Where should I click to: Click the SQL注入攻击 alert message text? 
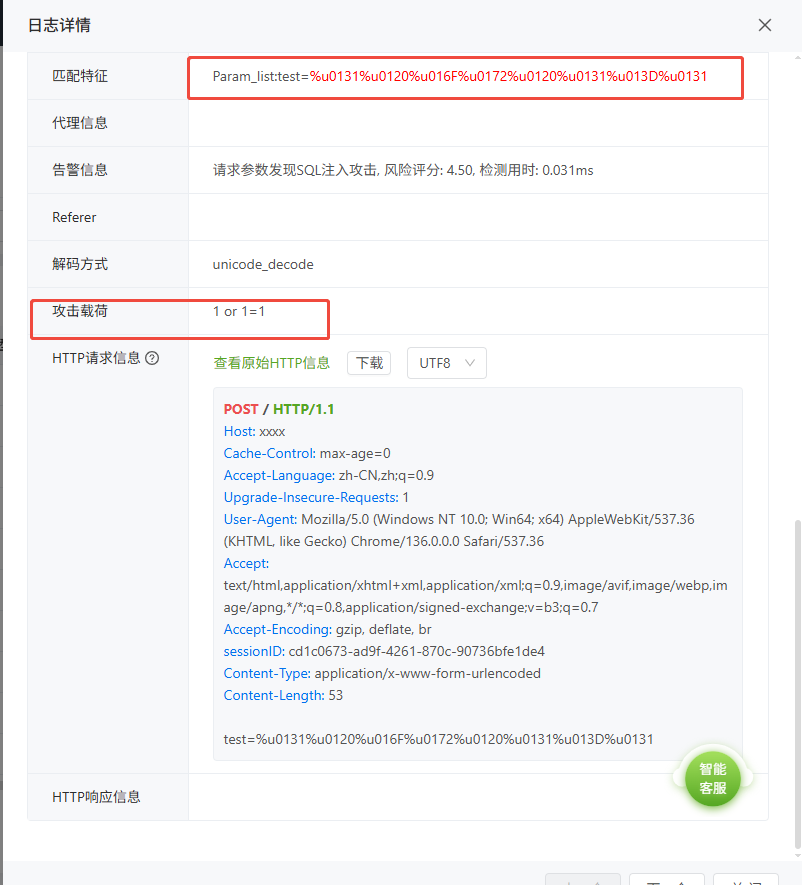pos(403,170)
